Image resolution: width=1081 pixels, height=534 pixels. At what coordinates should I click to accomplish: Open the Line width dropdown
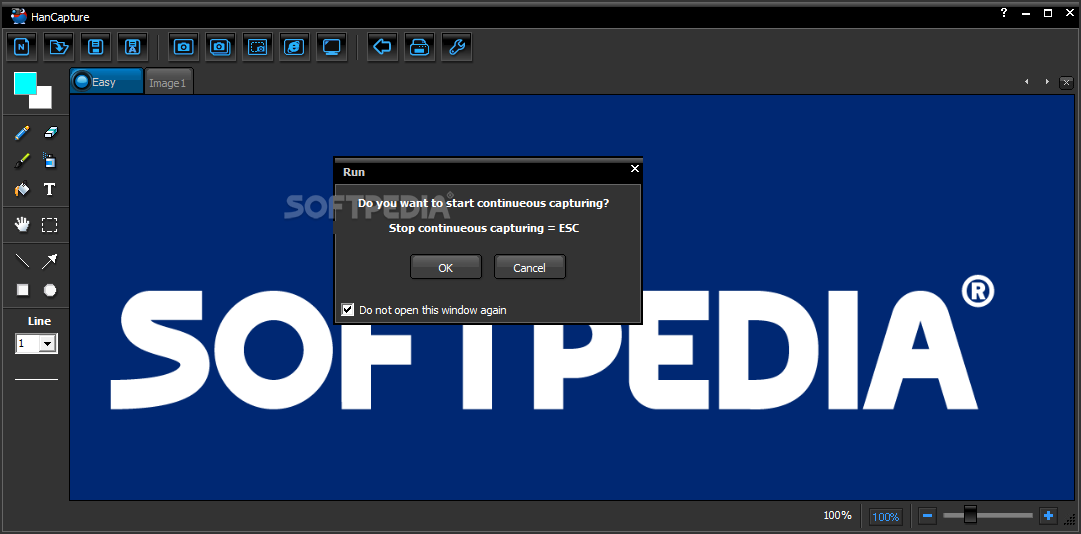(x=48, y=344)
